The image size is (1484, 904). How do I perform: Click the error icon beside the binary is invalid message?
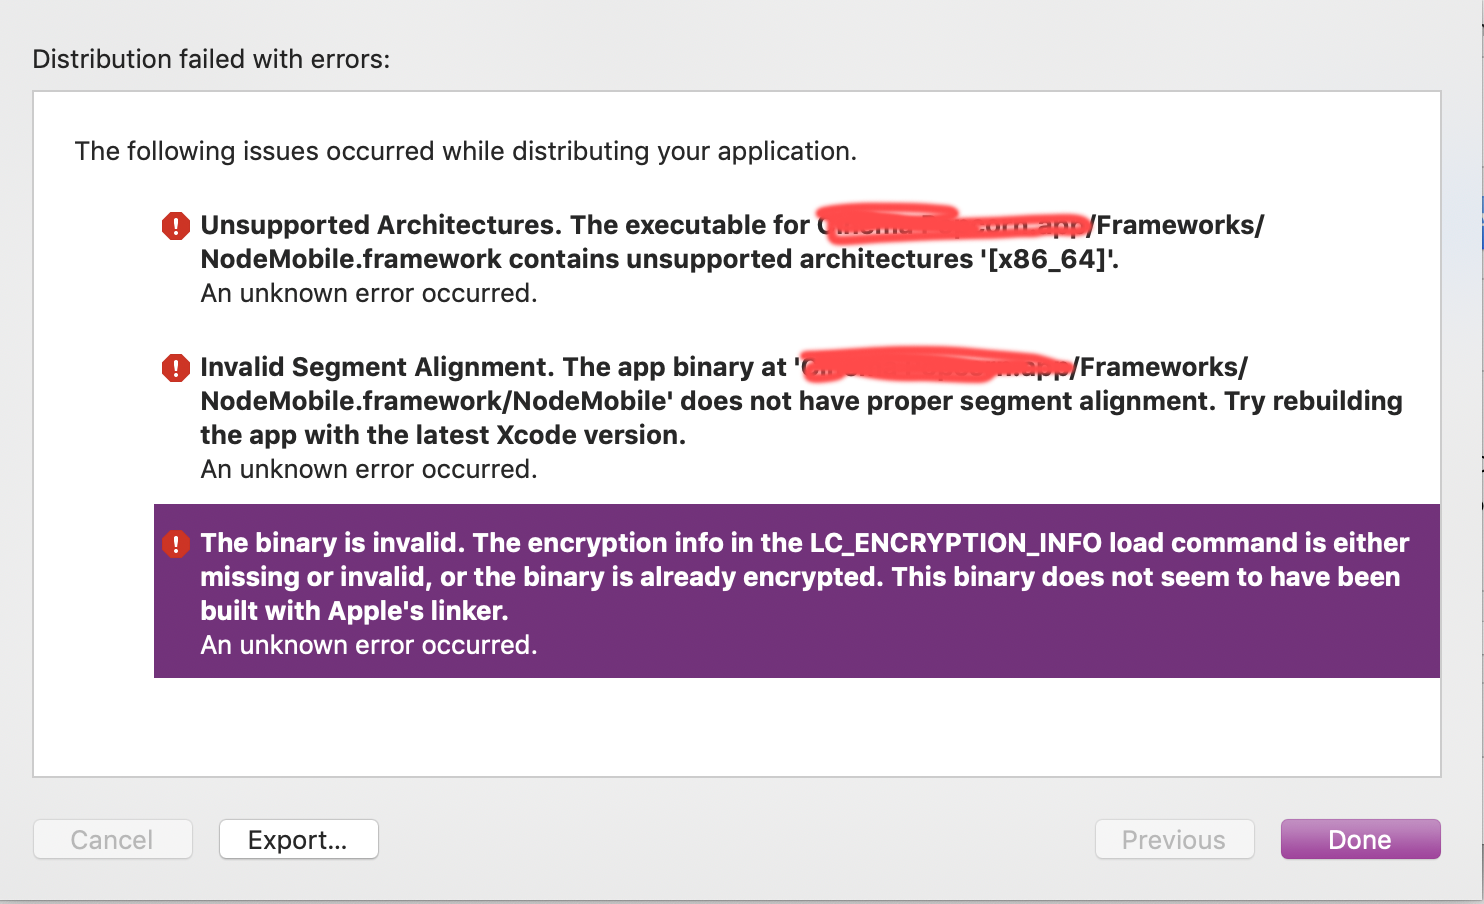pyautogui.click(x=175, y=543)
